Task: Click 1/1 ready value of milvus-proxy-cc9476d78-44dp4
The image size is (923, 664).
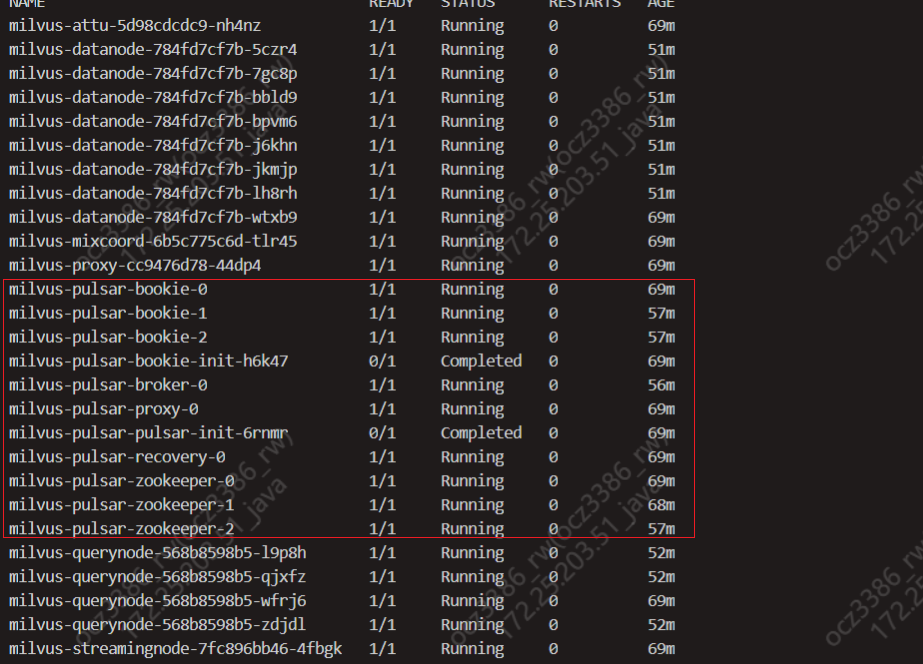Action: click(383, 265)
